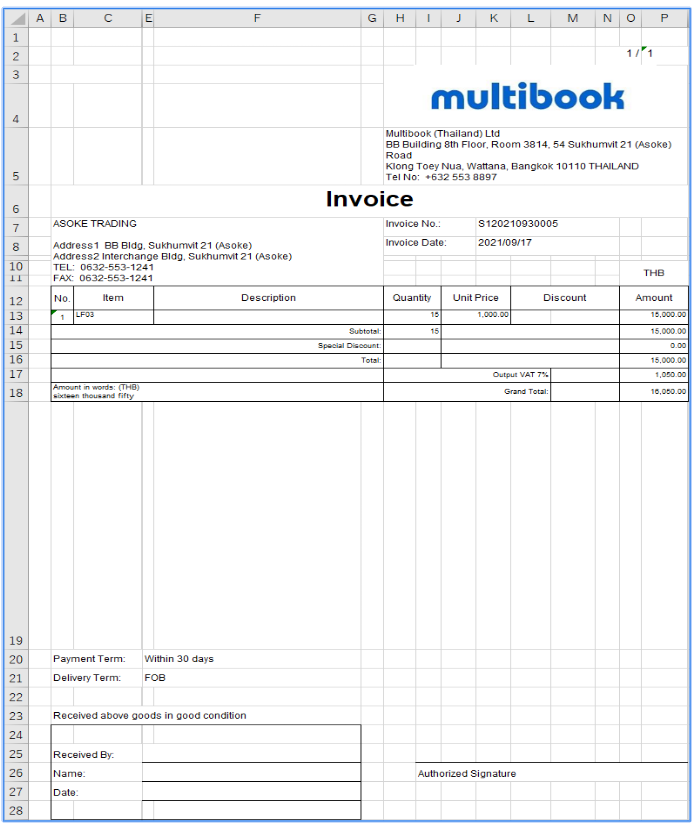Click page number '1 / 1' cell
Image resolution: width=696 pixels, height=825 pixels.
[x=639, y=53]
